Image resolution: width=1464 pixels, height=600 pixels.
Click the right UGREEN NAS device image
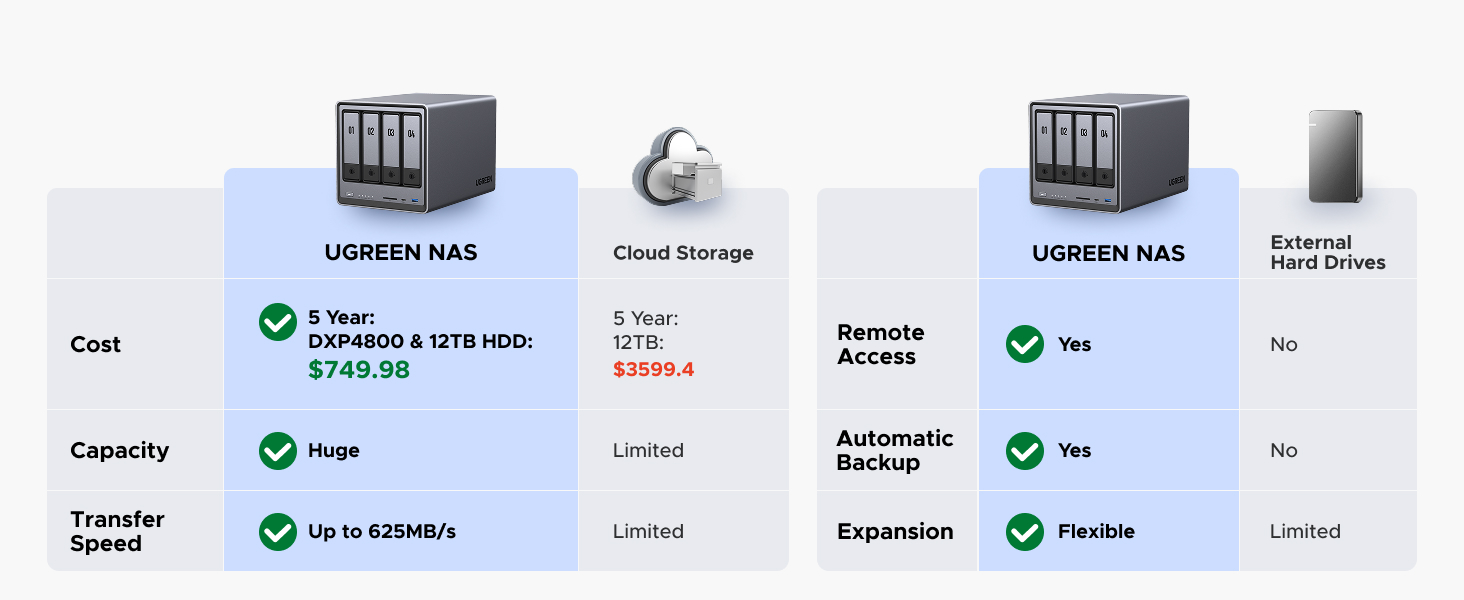[x=1109, y=152]
